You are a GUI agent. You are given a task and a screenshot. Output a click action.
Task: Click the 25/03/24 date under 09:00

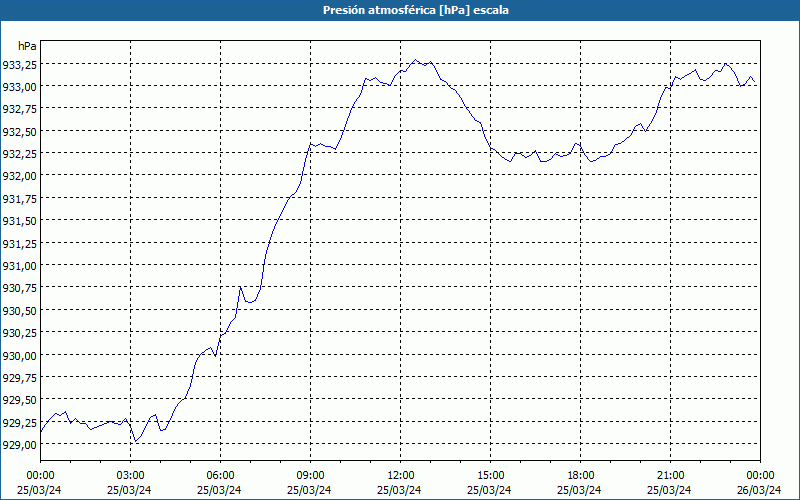[309, 490]
